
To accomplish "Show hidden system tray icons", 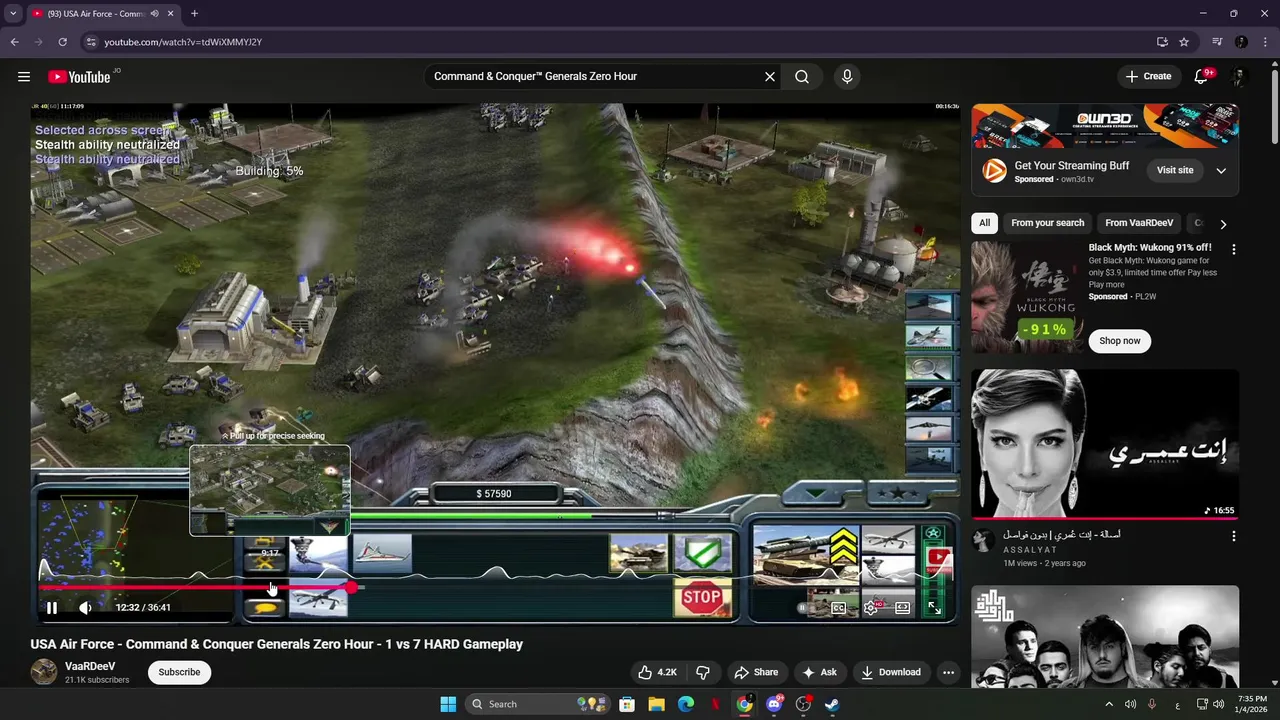I will tap(1109, 704).
